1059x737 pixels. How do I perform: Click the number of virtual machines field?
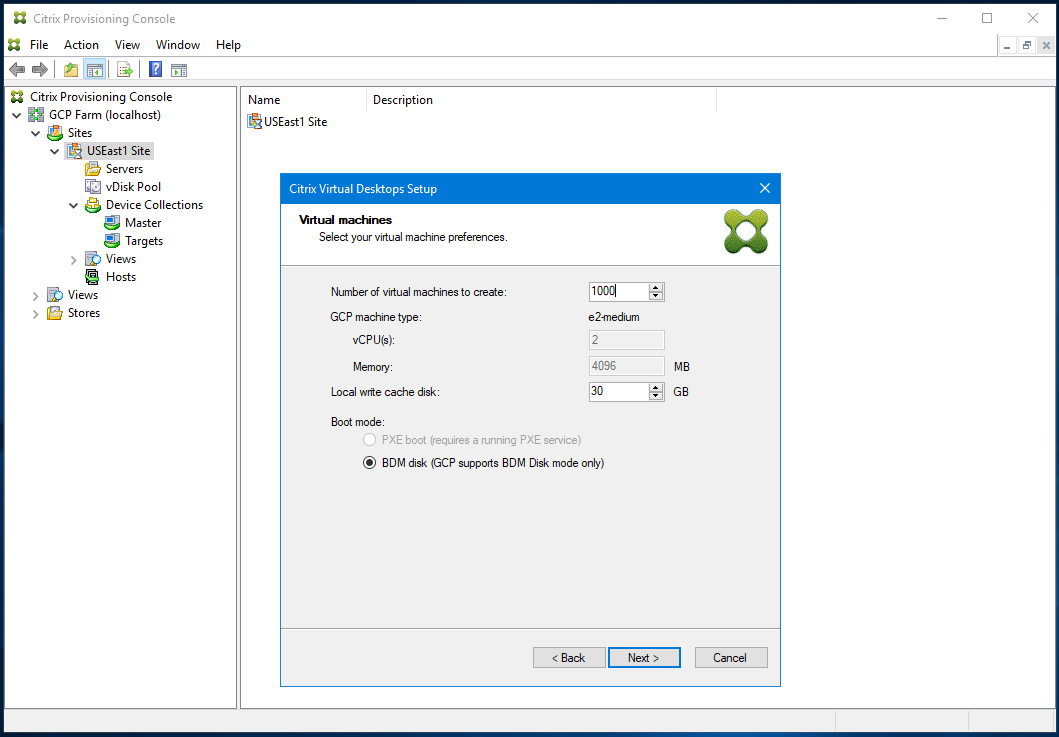pyautogui.click(x=620, y=291)
